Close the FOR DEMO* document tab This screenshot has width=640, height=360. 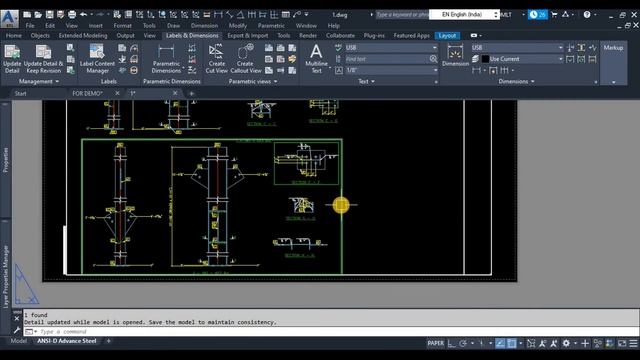click(x=117, y=93)
